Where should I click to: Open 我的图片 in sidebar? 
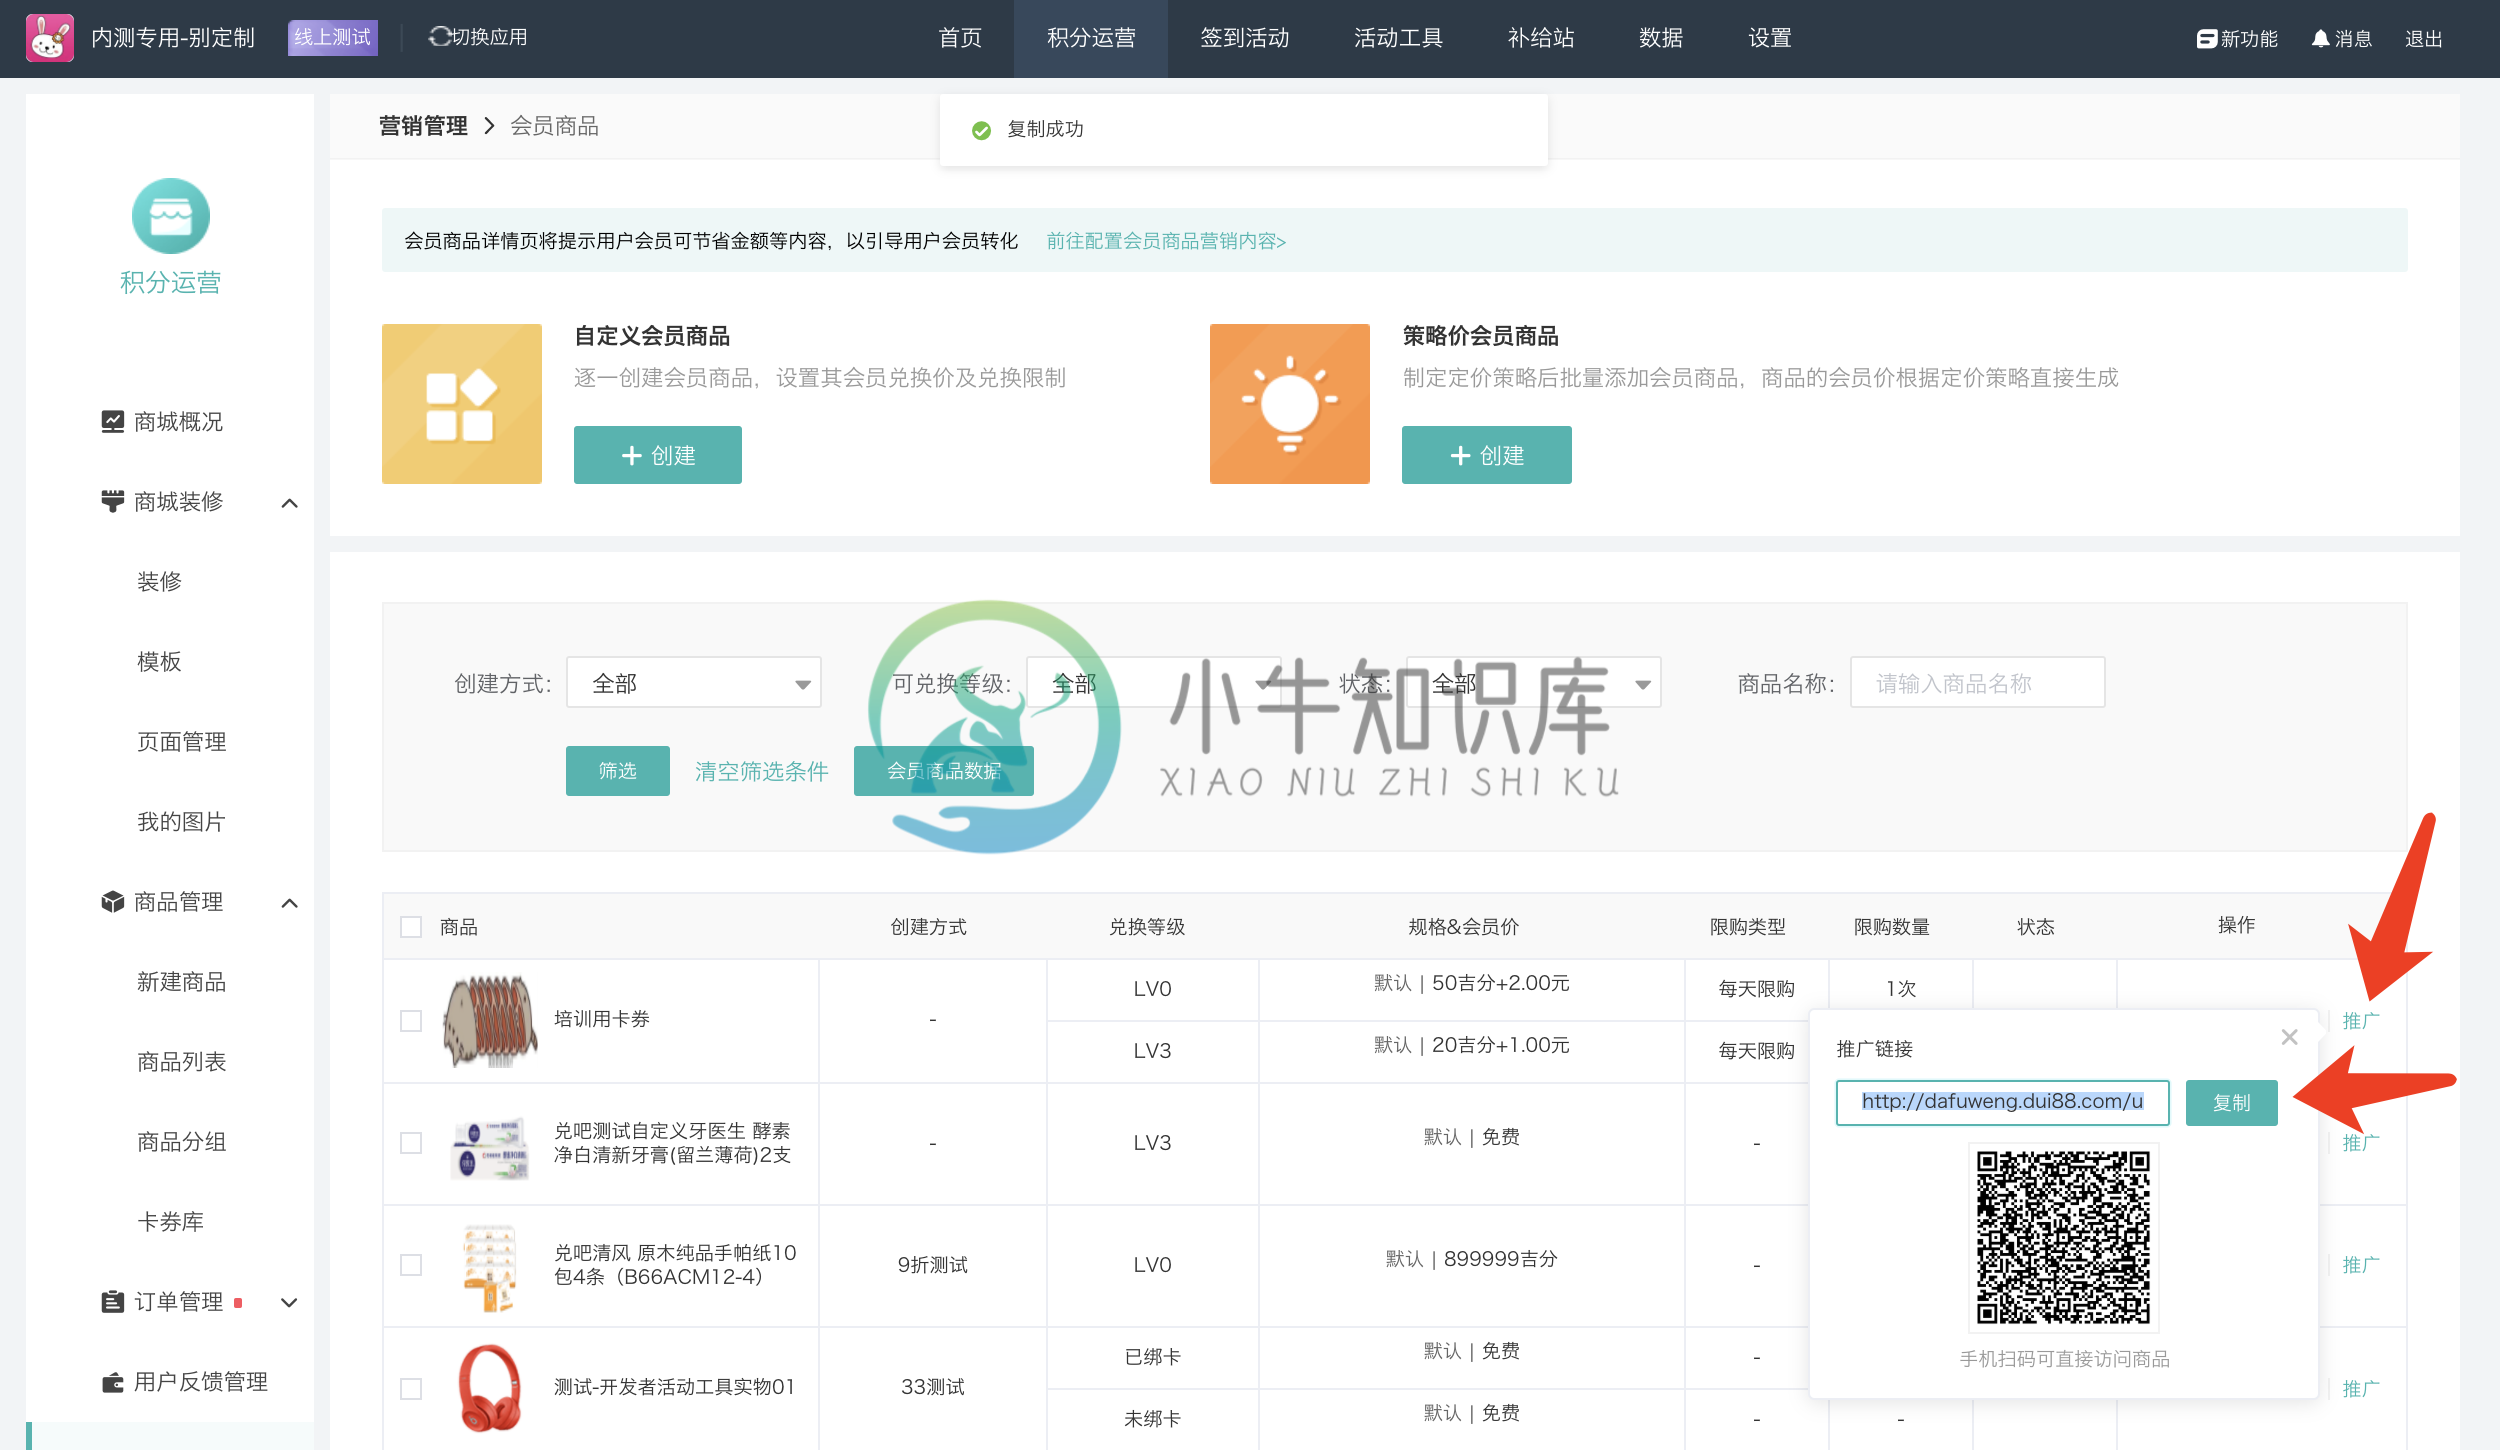point(182,822)
